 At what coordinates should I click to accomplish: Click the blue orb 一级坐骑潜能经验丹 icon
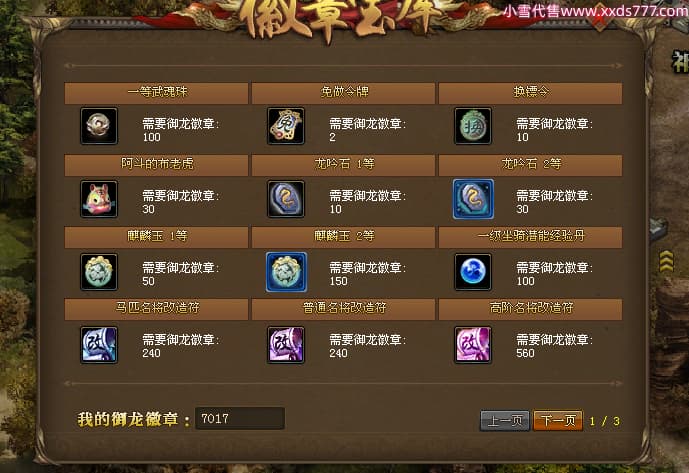point(473,272)
